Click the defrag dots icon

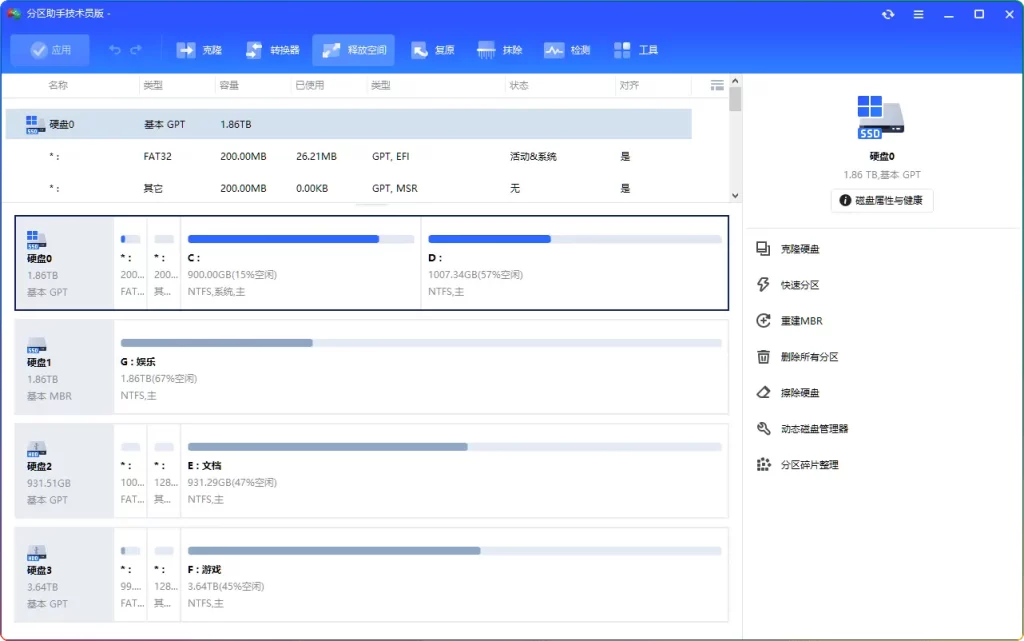[763, 463]
